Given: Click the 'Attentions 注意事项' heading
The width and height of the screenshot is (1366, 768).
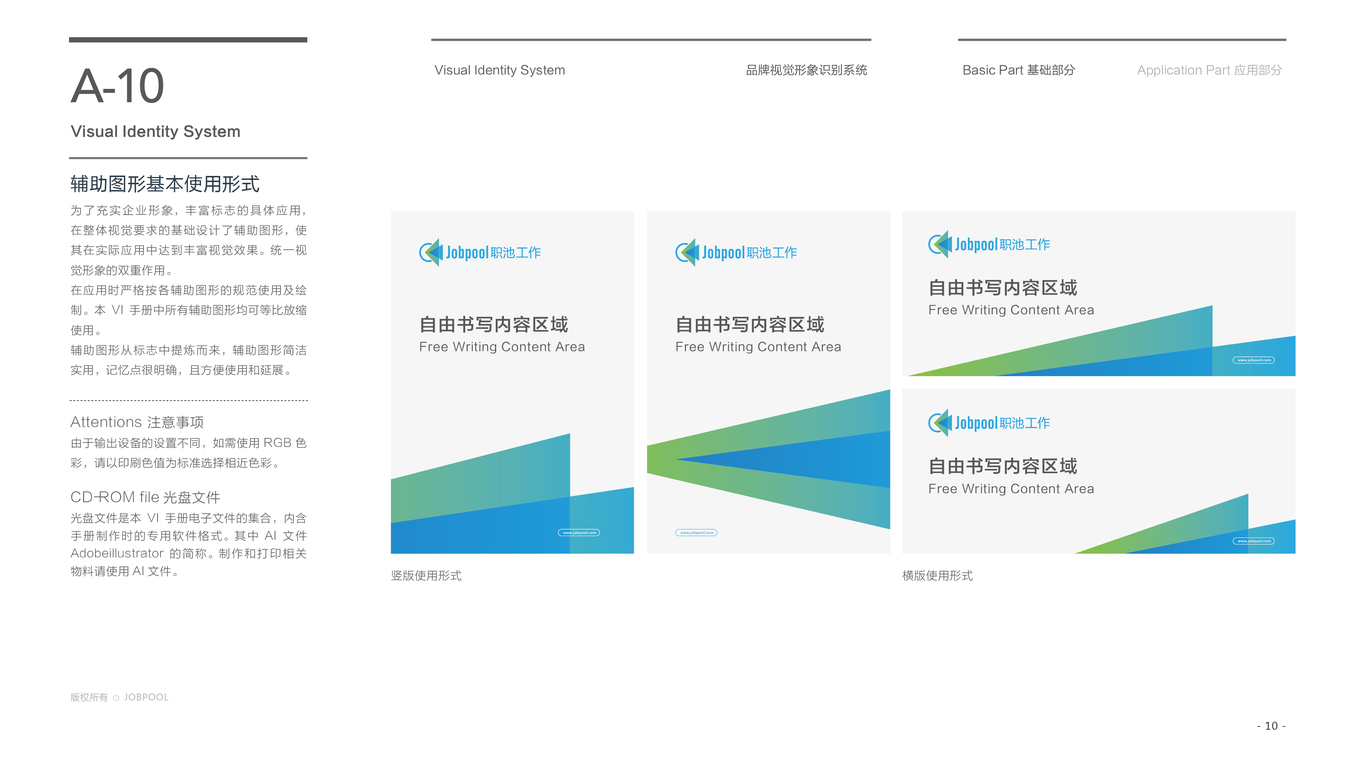Looking at the screenshot, I should coord(137,422).
